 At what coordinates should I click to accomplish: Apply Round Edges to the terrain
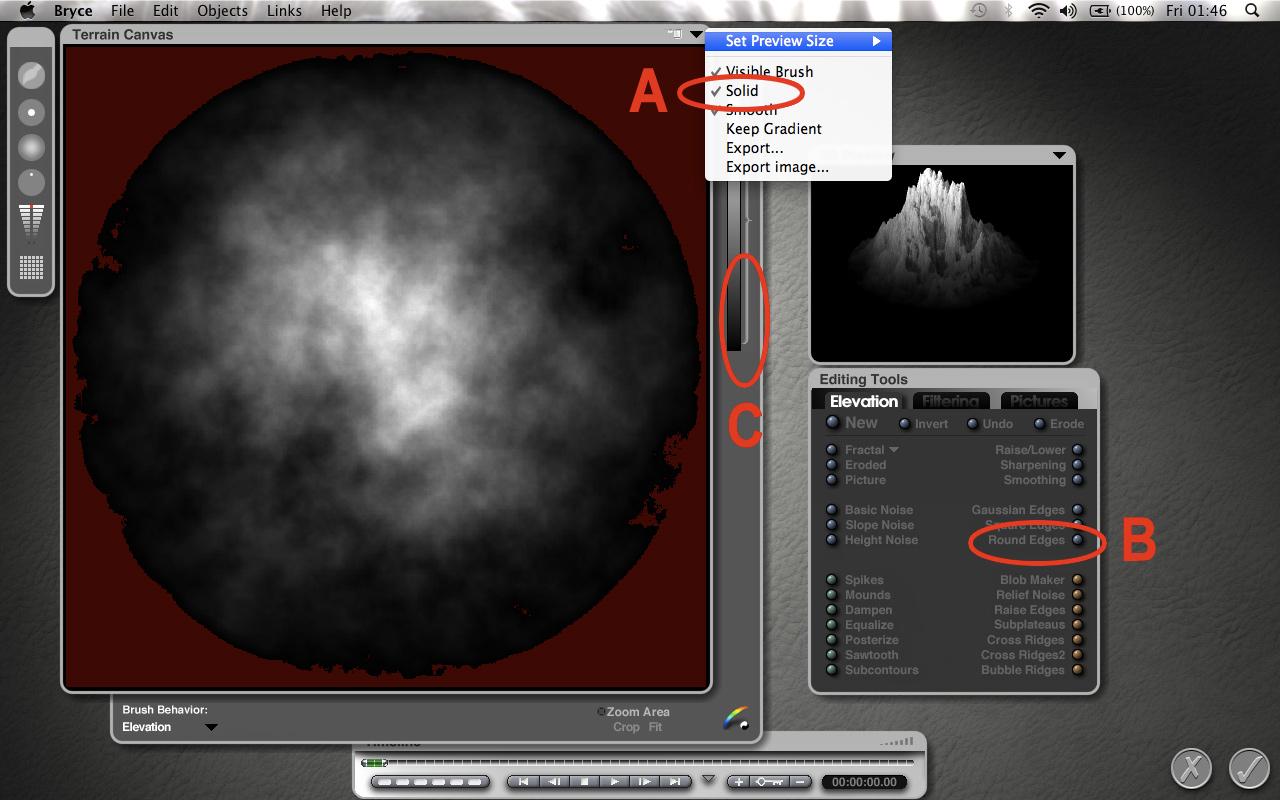pyautogui.click(x=1078, y=540)
